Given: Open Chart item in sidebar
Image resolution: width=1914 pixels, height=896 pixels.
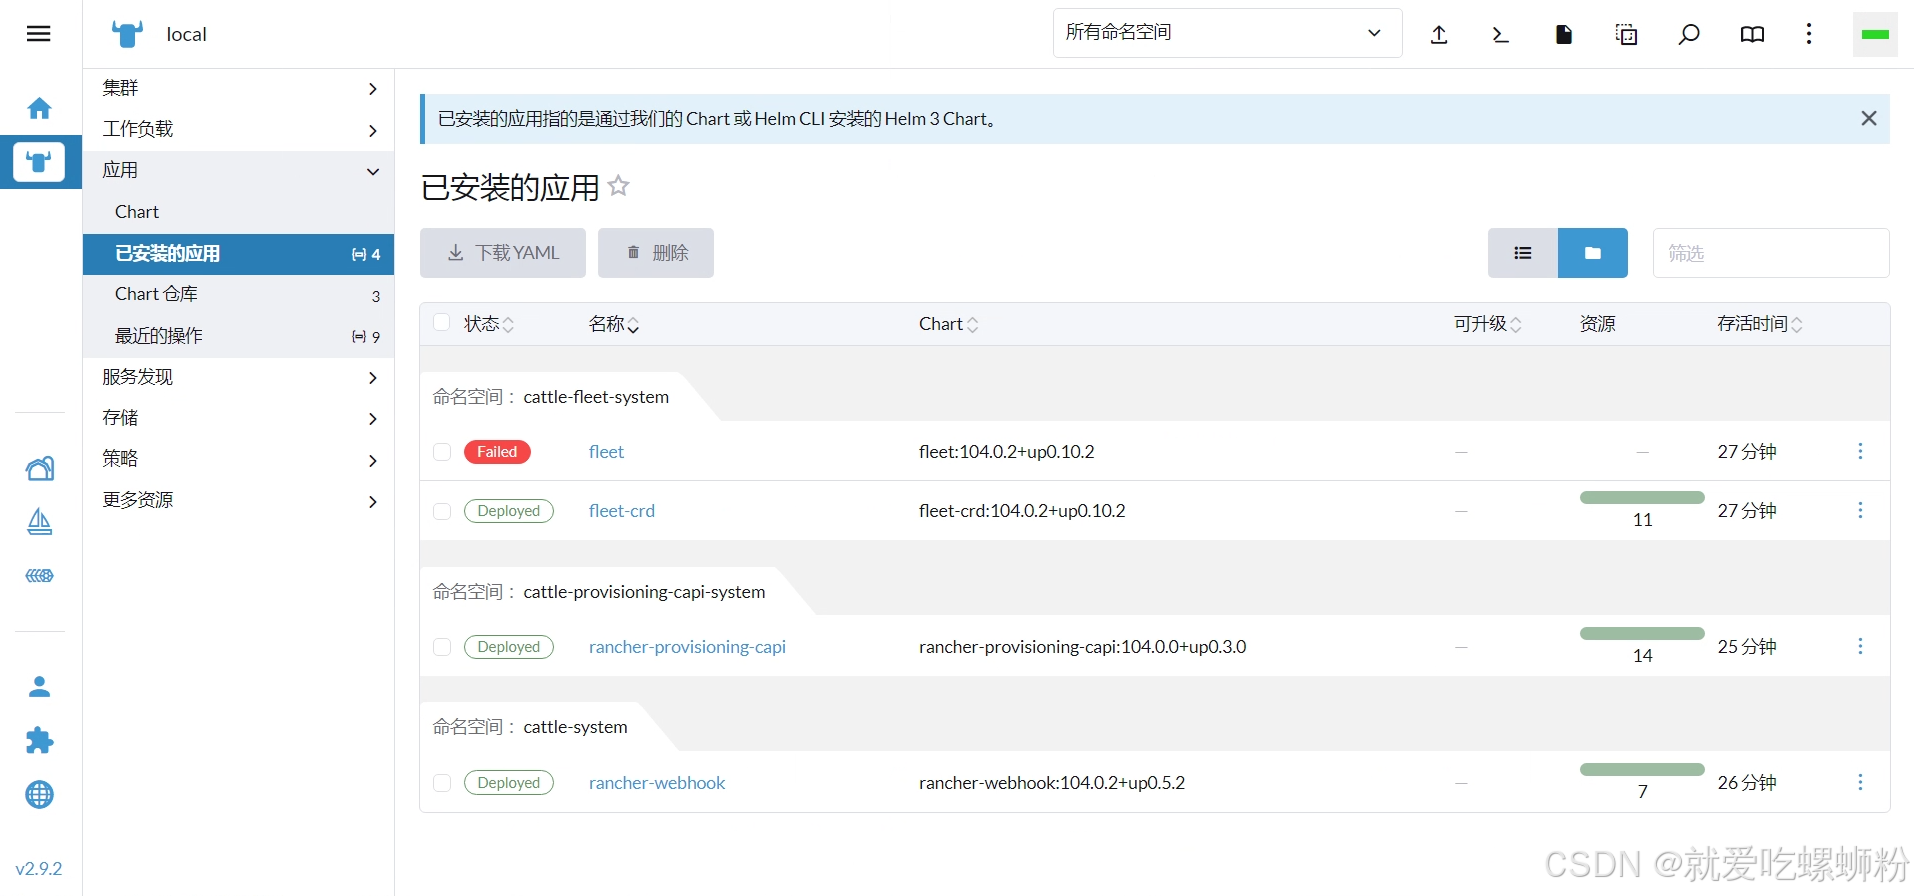Looking at the screenshot, I should click(x=239, y=212).
